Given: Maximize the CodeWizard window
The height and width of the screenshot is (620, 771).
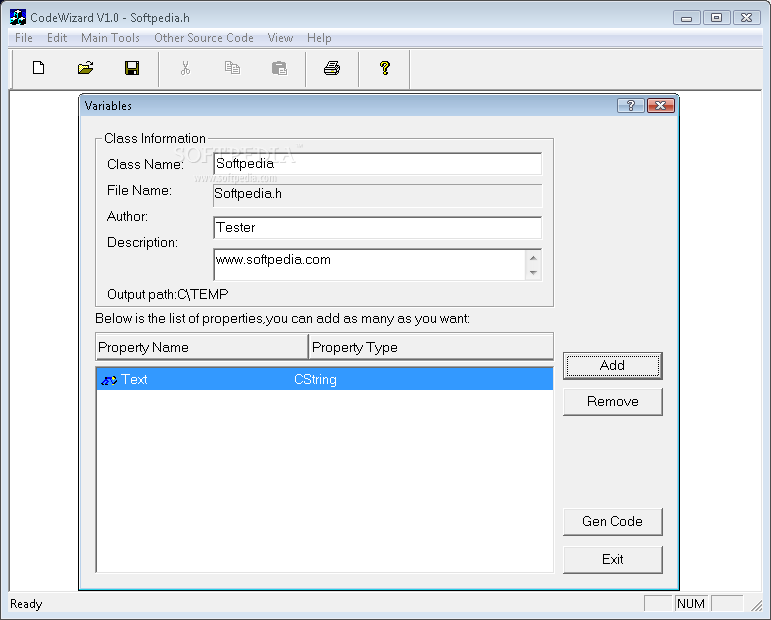Looking at the screenshot, I should coord(716,18).
